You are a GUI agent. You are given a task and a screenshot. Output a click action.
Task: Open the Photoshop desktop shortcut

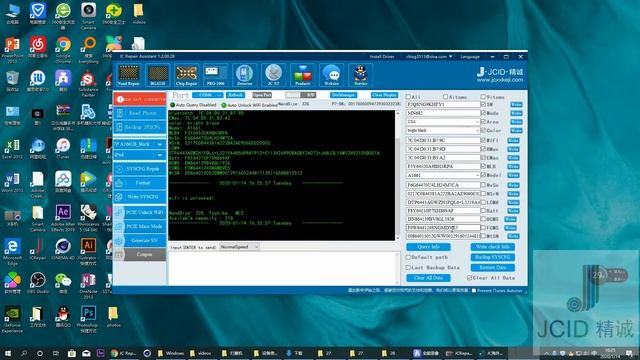pos(88,319)
